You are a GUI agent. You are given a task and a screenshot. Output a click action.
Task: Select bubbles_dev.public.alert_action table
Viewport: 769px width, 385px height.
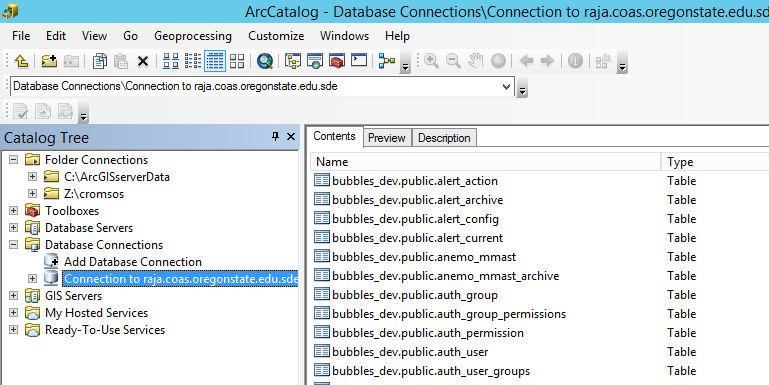[x=415, y=181]
